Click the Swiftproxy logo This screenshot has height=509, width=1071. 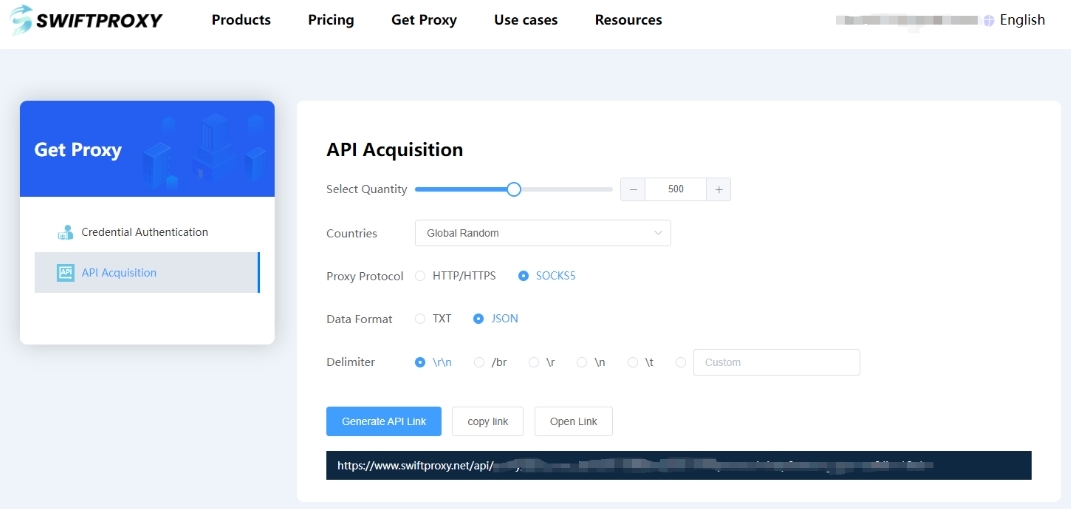(x=86, y=20)
